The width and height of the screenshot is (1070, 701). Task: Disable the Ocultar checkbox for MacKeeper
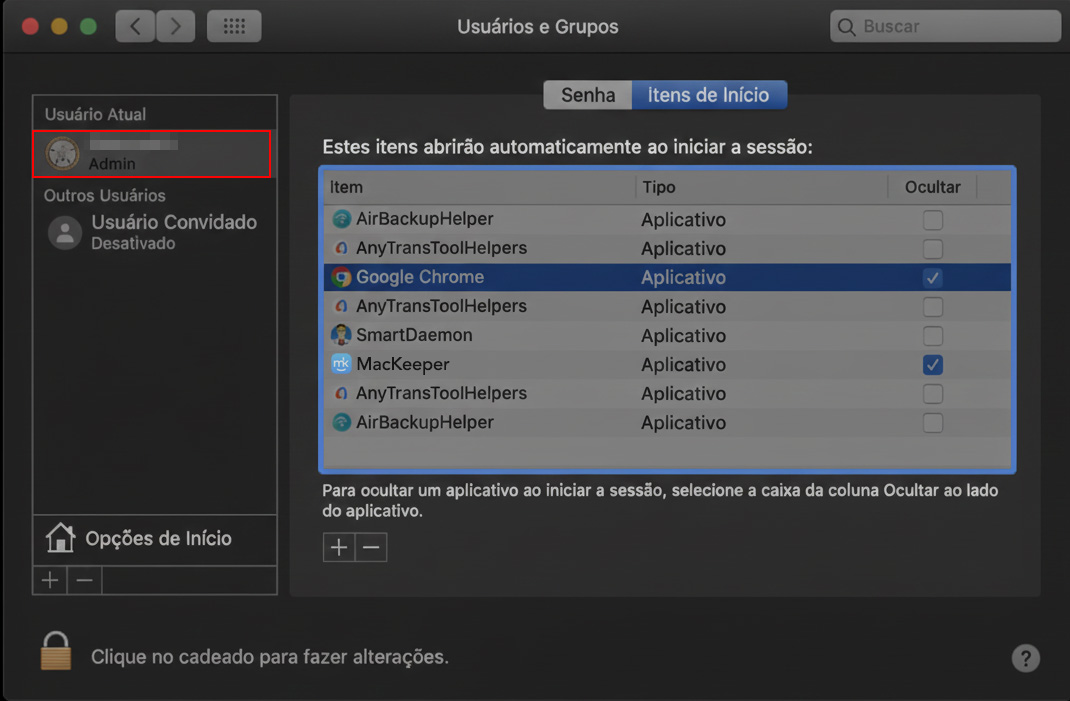point(932,364)
